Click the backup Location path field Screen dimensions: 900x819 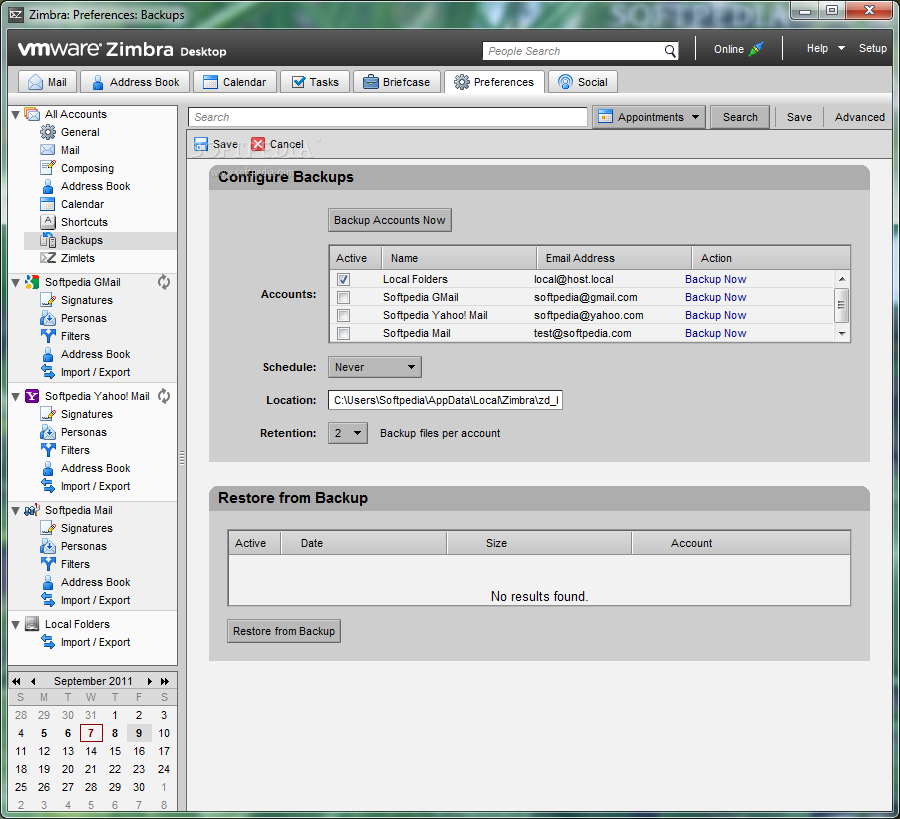click(x=445, y=400)
